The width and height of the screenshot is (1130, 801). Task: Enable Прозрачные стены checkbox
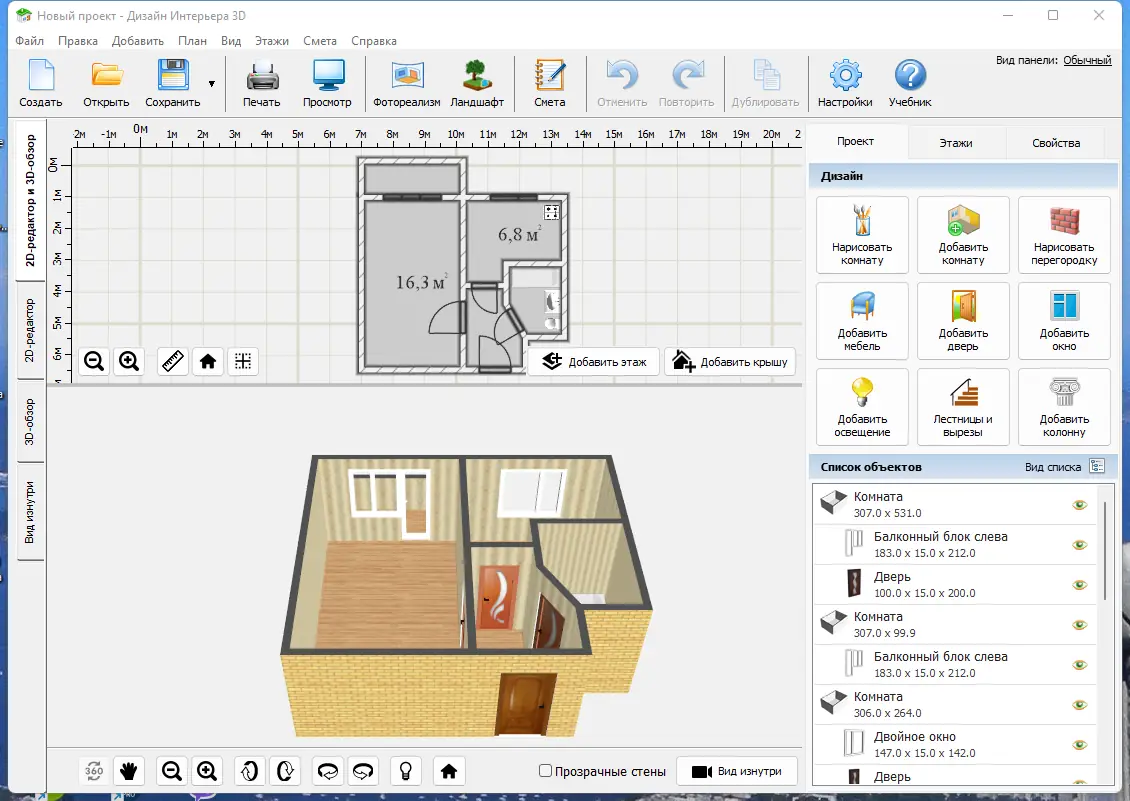click(x=546, y=771)
